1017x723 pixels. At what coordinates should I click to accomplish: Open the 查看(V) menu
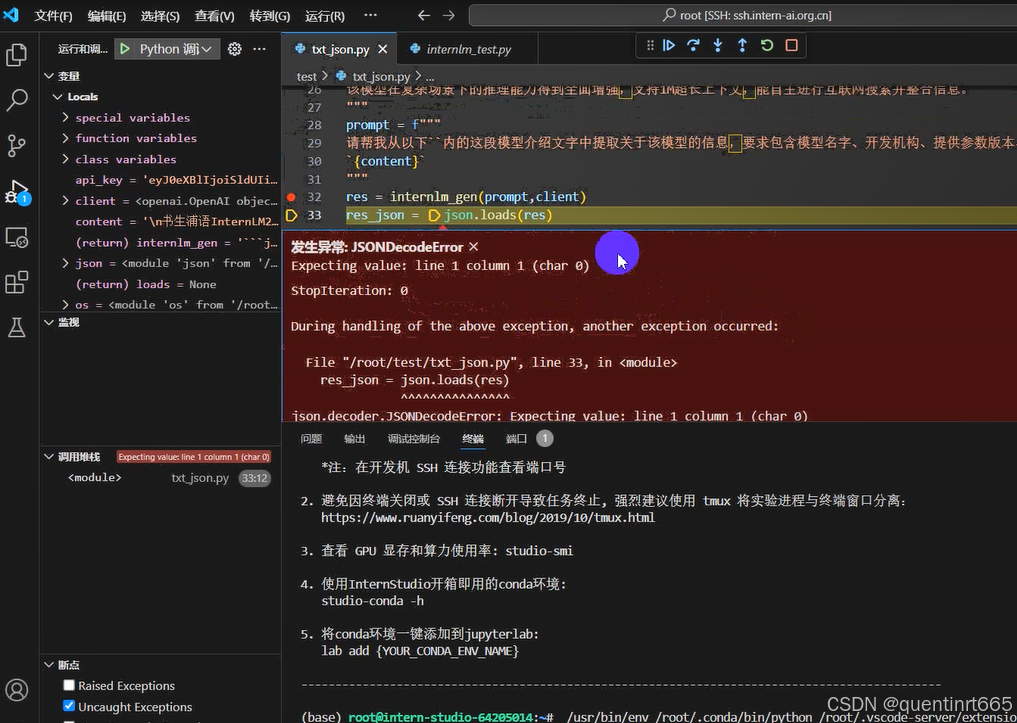click(213, 16)
